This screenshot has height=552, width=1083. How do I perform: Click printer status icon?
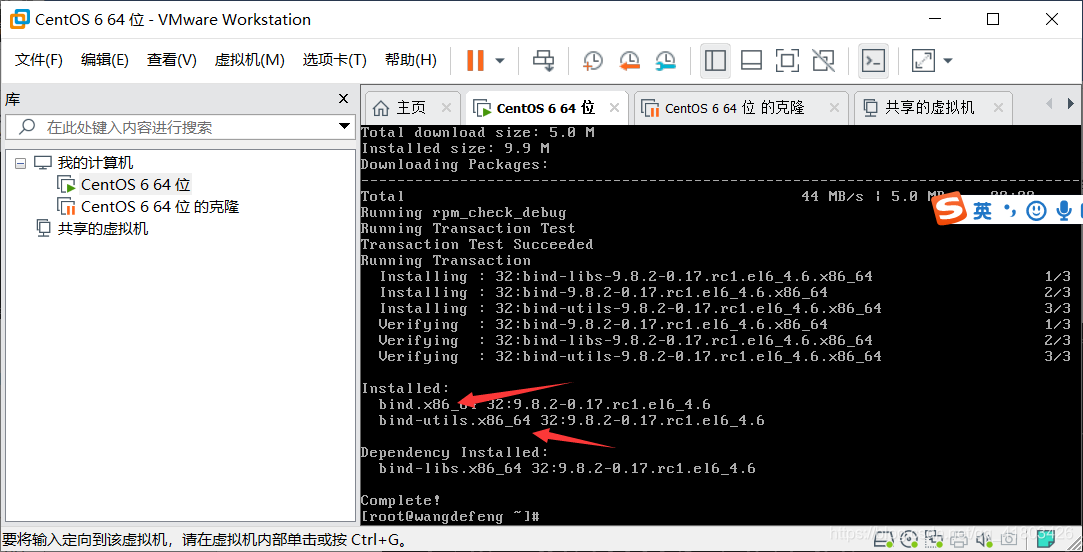click(x=959, y=540)
